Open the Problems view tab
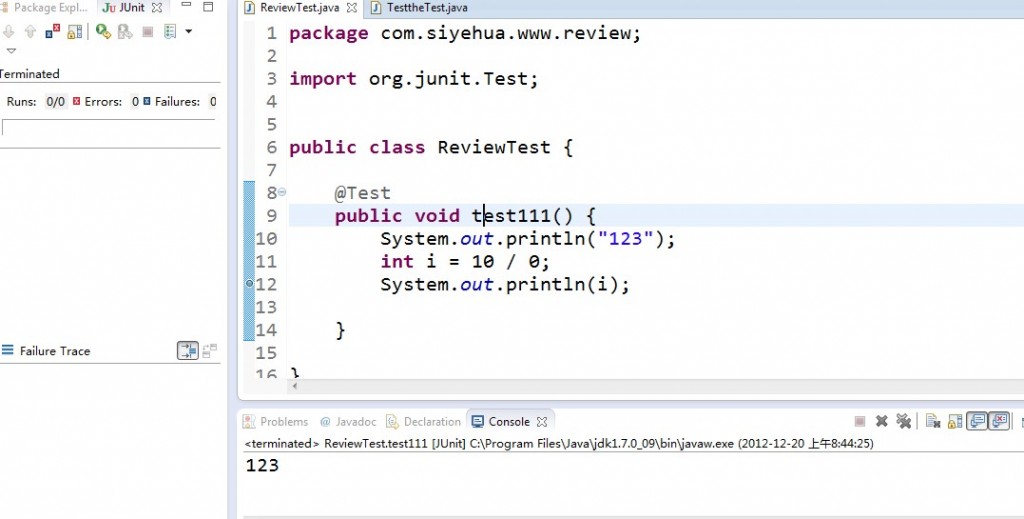 (x=276, y=422)
